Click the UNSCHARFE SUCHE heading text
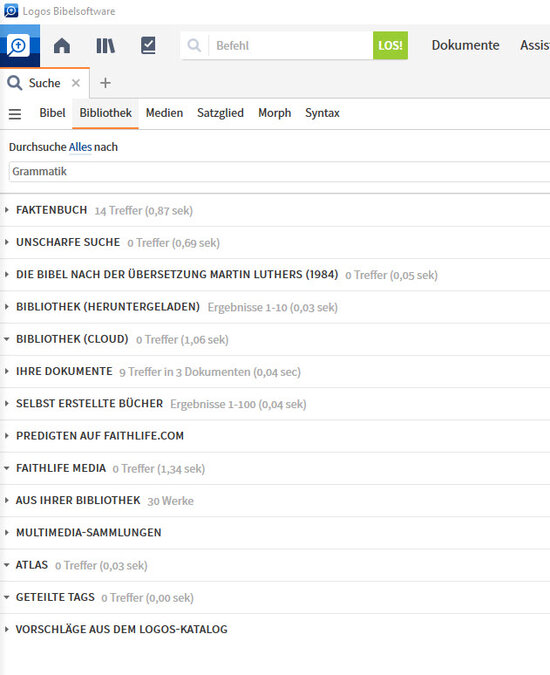Viewport: 550px width, 675px height. pos(68,242)
